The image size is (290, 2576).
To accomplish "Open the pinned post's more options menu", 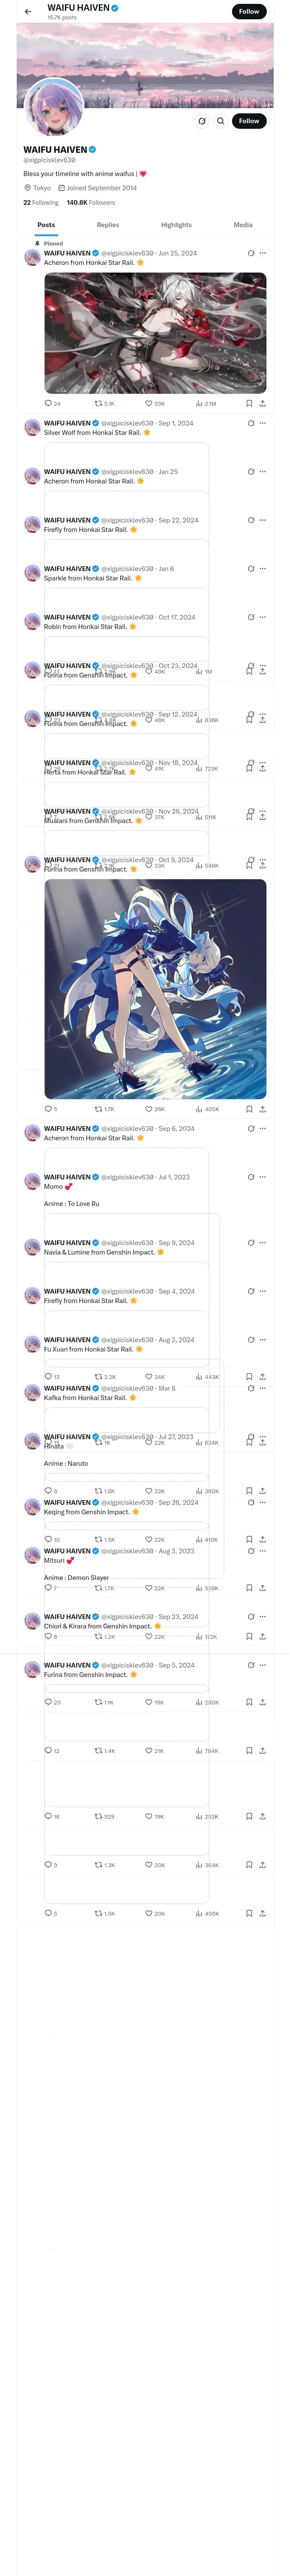I will [263, 253].
